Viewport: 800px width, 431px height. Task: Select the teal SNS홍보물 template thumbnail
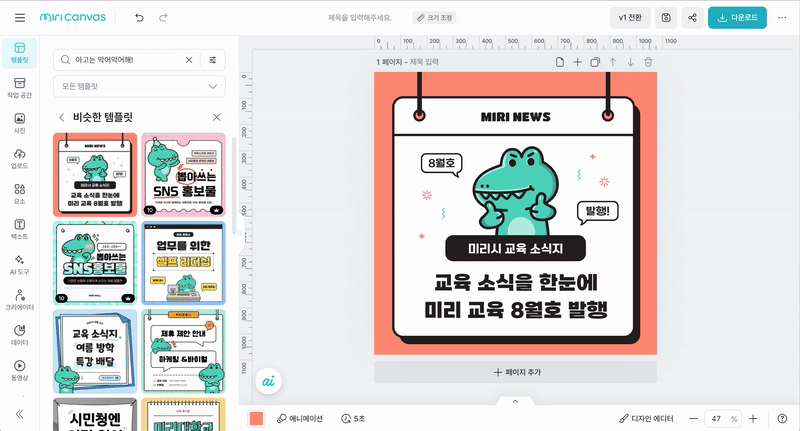[x=95, y=263]
